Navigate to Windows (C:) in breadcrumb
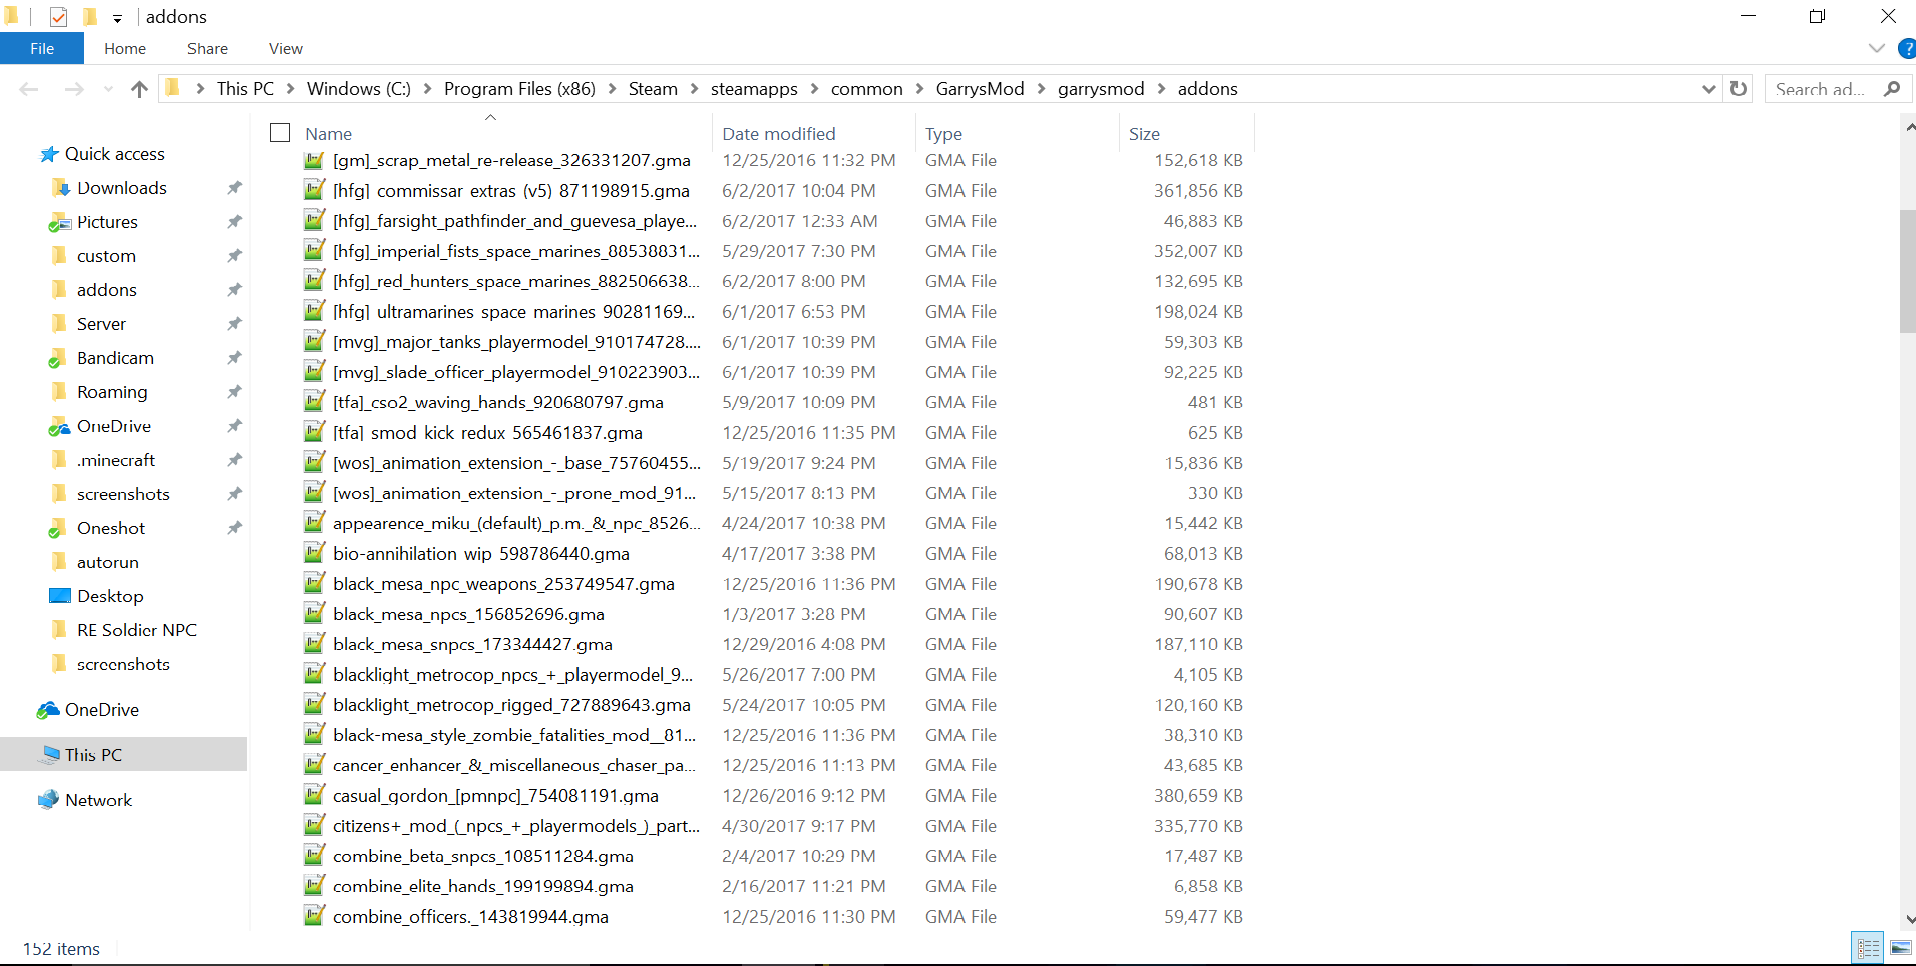 359,89
